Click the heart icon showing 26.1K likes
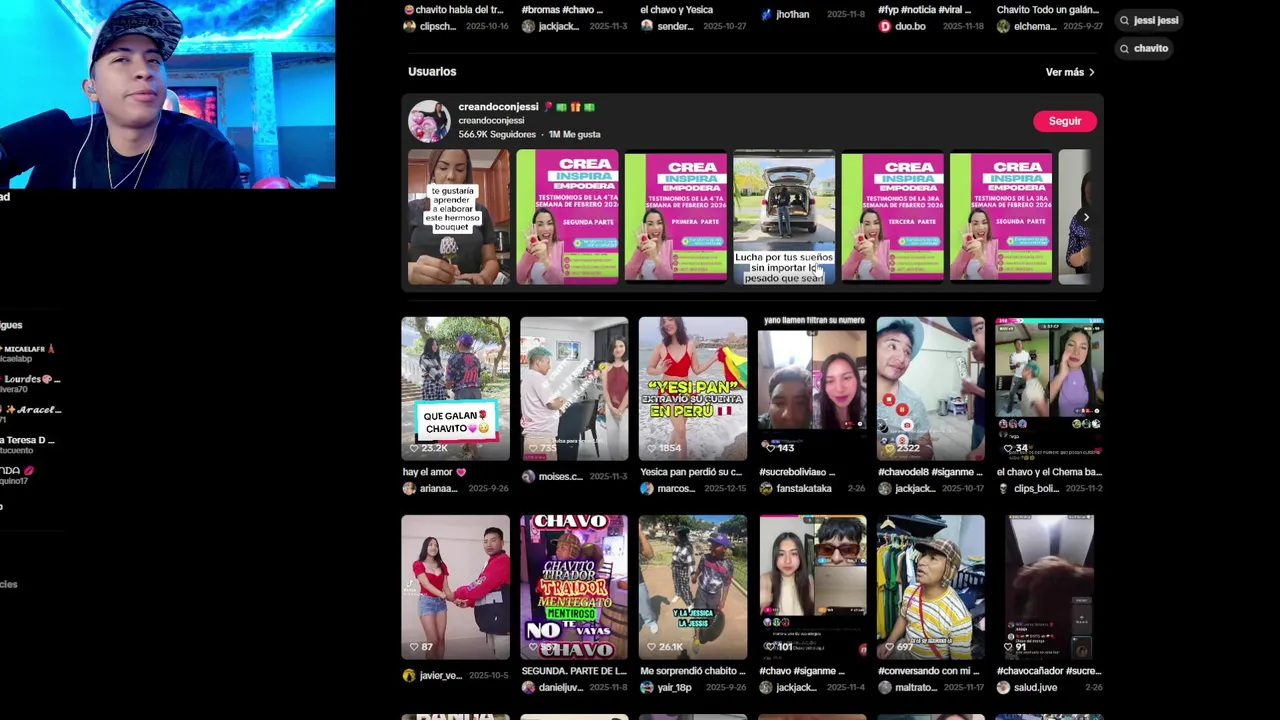This screenshot has width=1280, height=720. pyautogui.click(x=651, y=647)
